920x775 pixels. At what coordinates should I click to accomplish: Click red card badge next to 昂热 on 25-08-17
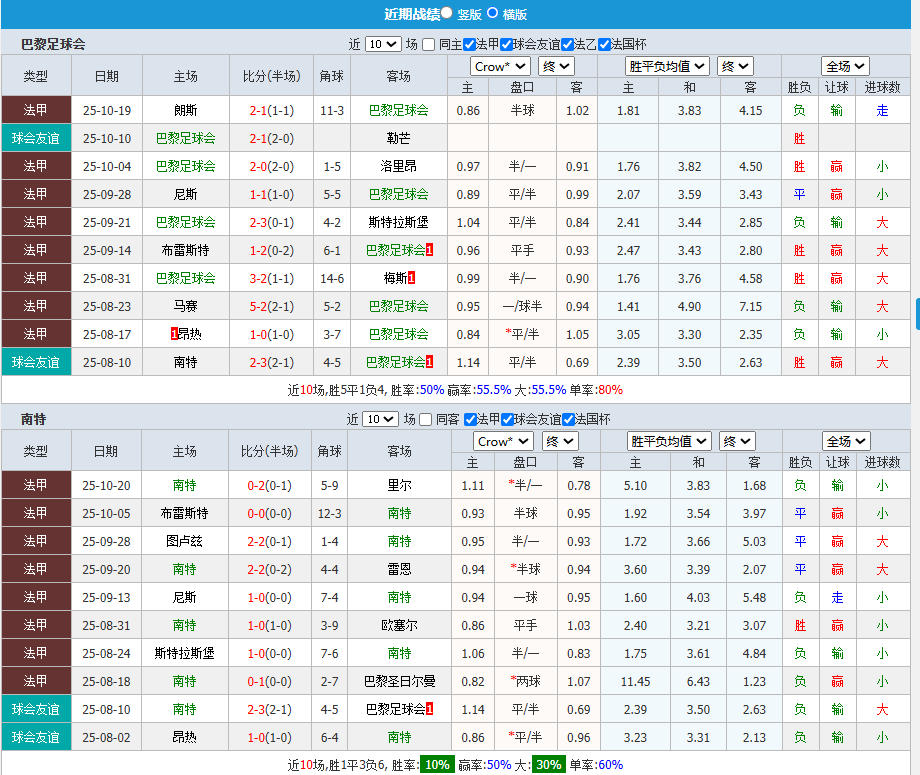(174, 334)
